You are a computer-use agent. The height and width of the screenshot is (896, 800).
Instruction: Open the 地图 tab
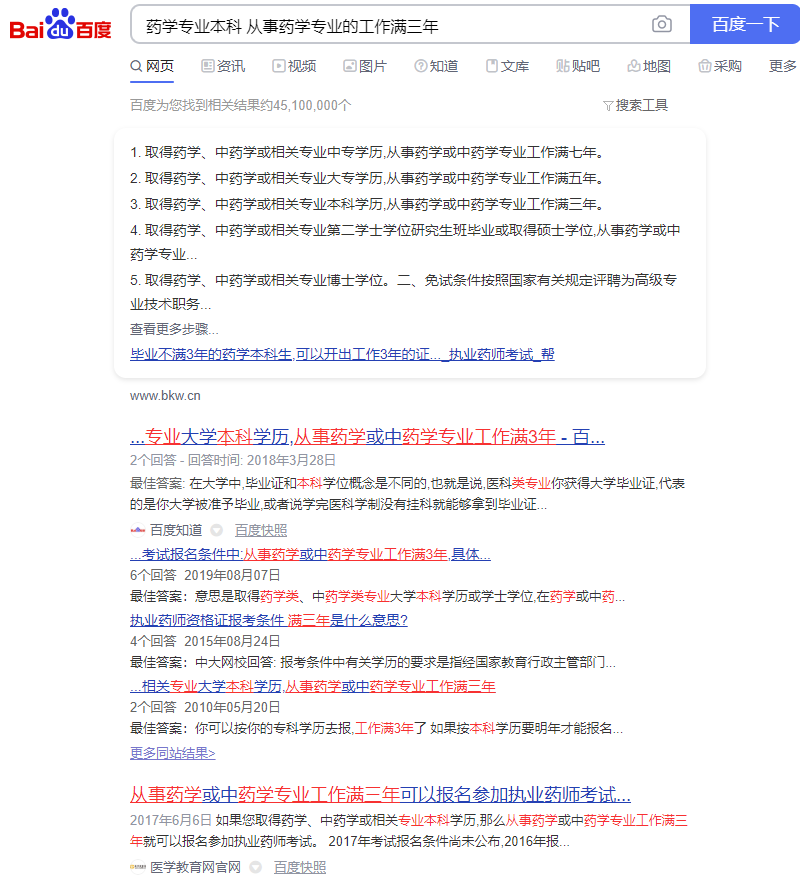[649, 66]
